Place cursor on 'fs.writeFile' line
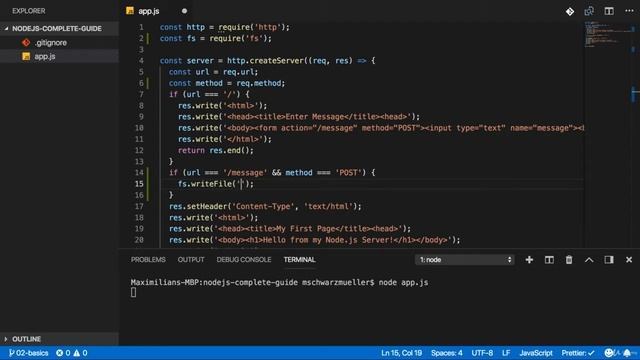This screenshot has height=360, width=640. pos(216,184)
